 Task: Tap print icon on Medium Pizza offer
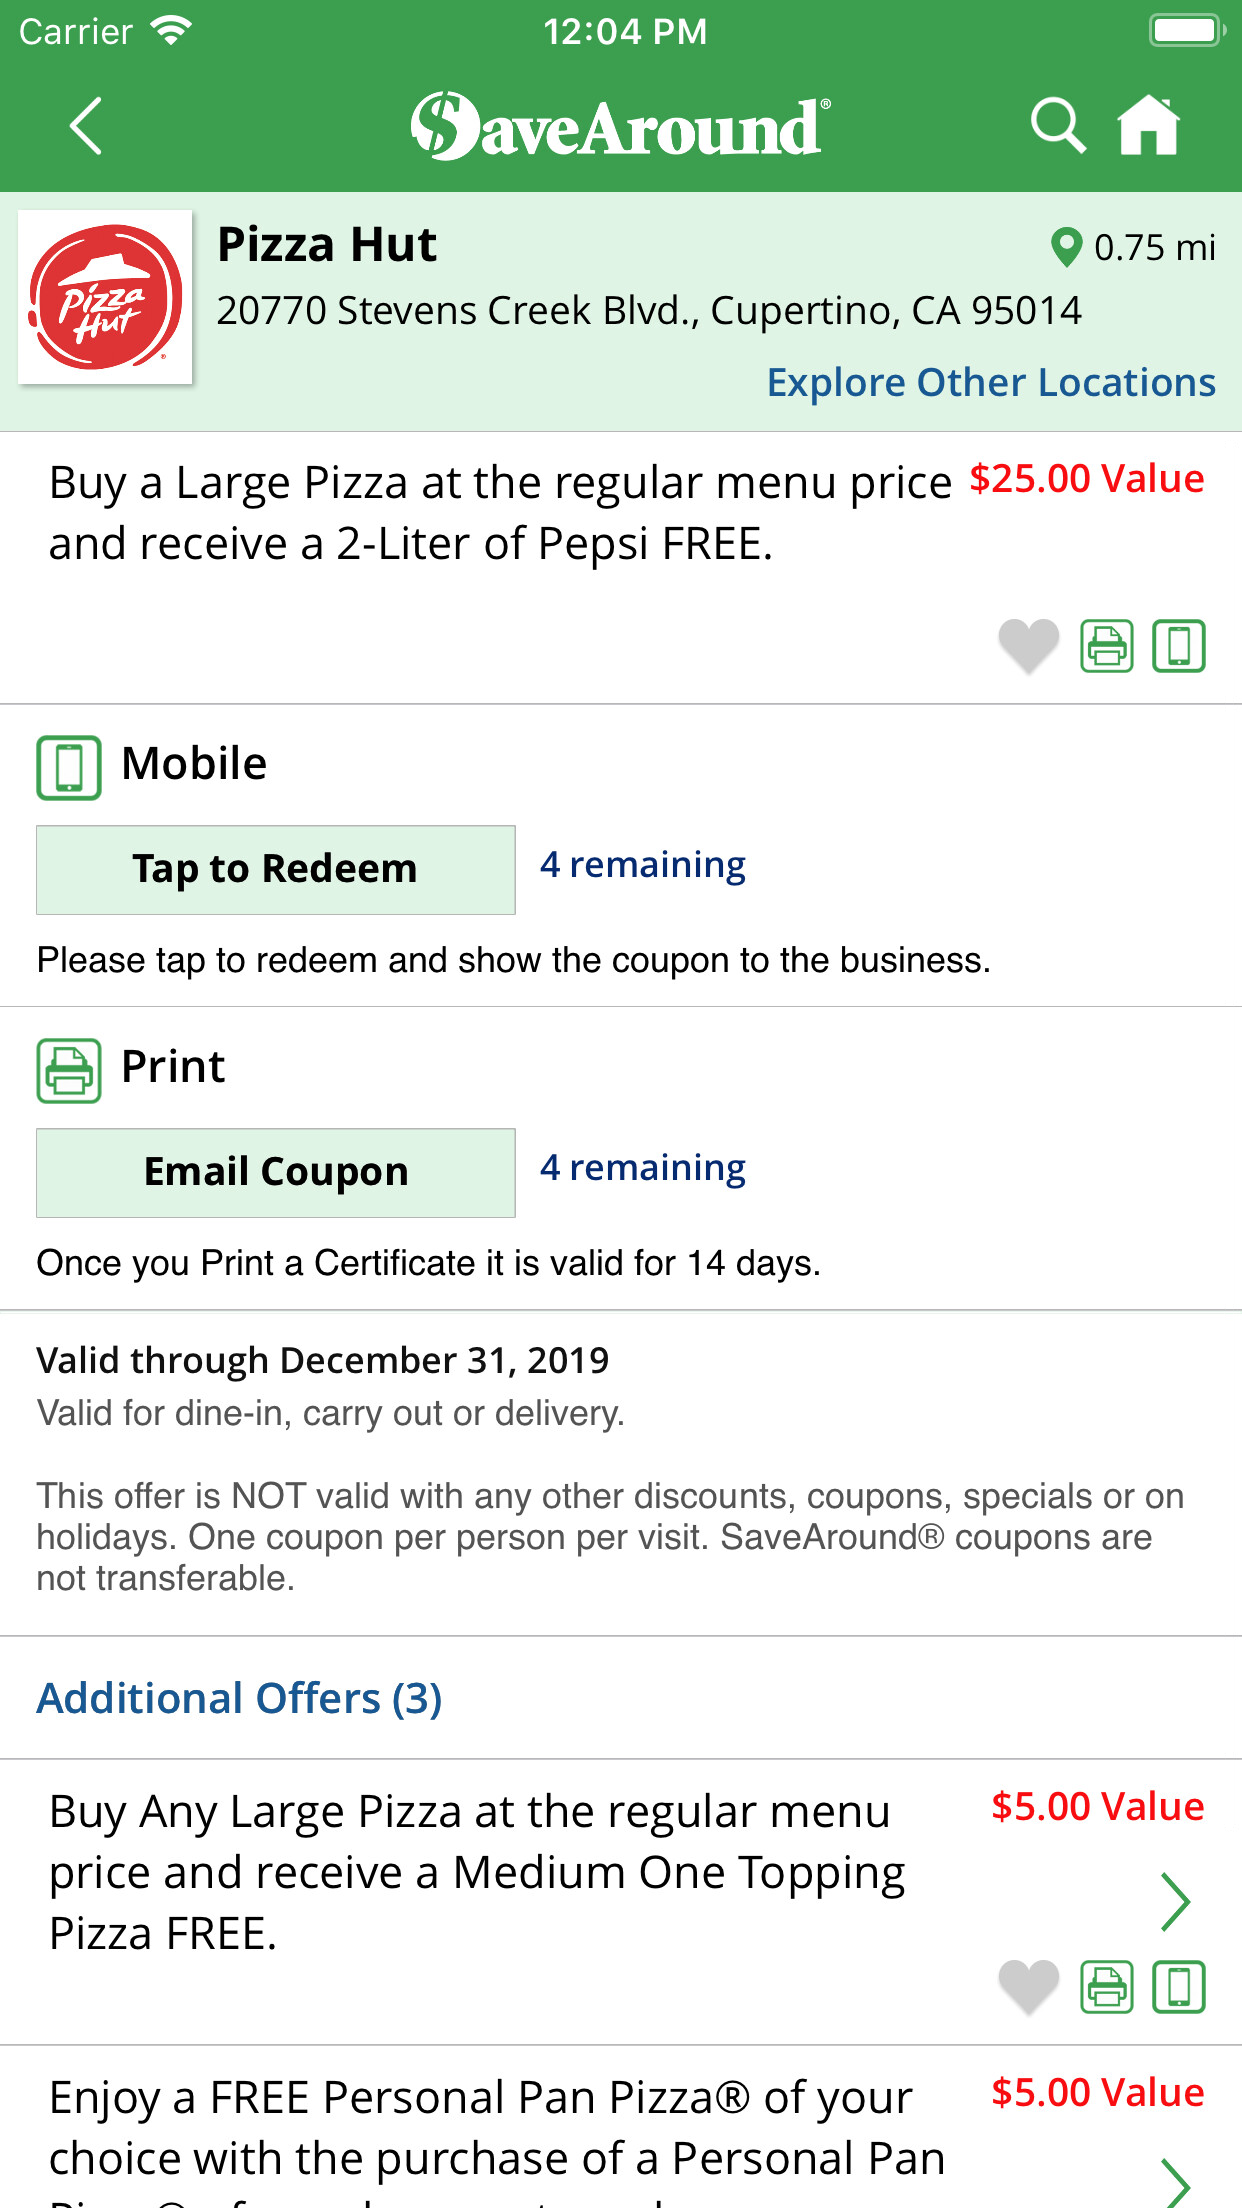(x=1106, y=1986)
